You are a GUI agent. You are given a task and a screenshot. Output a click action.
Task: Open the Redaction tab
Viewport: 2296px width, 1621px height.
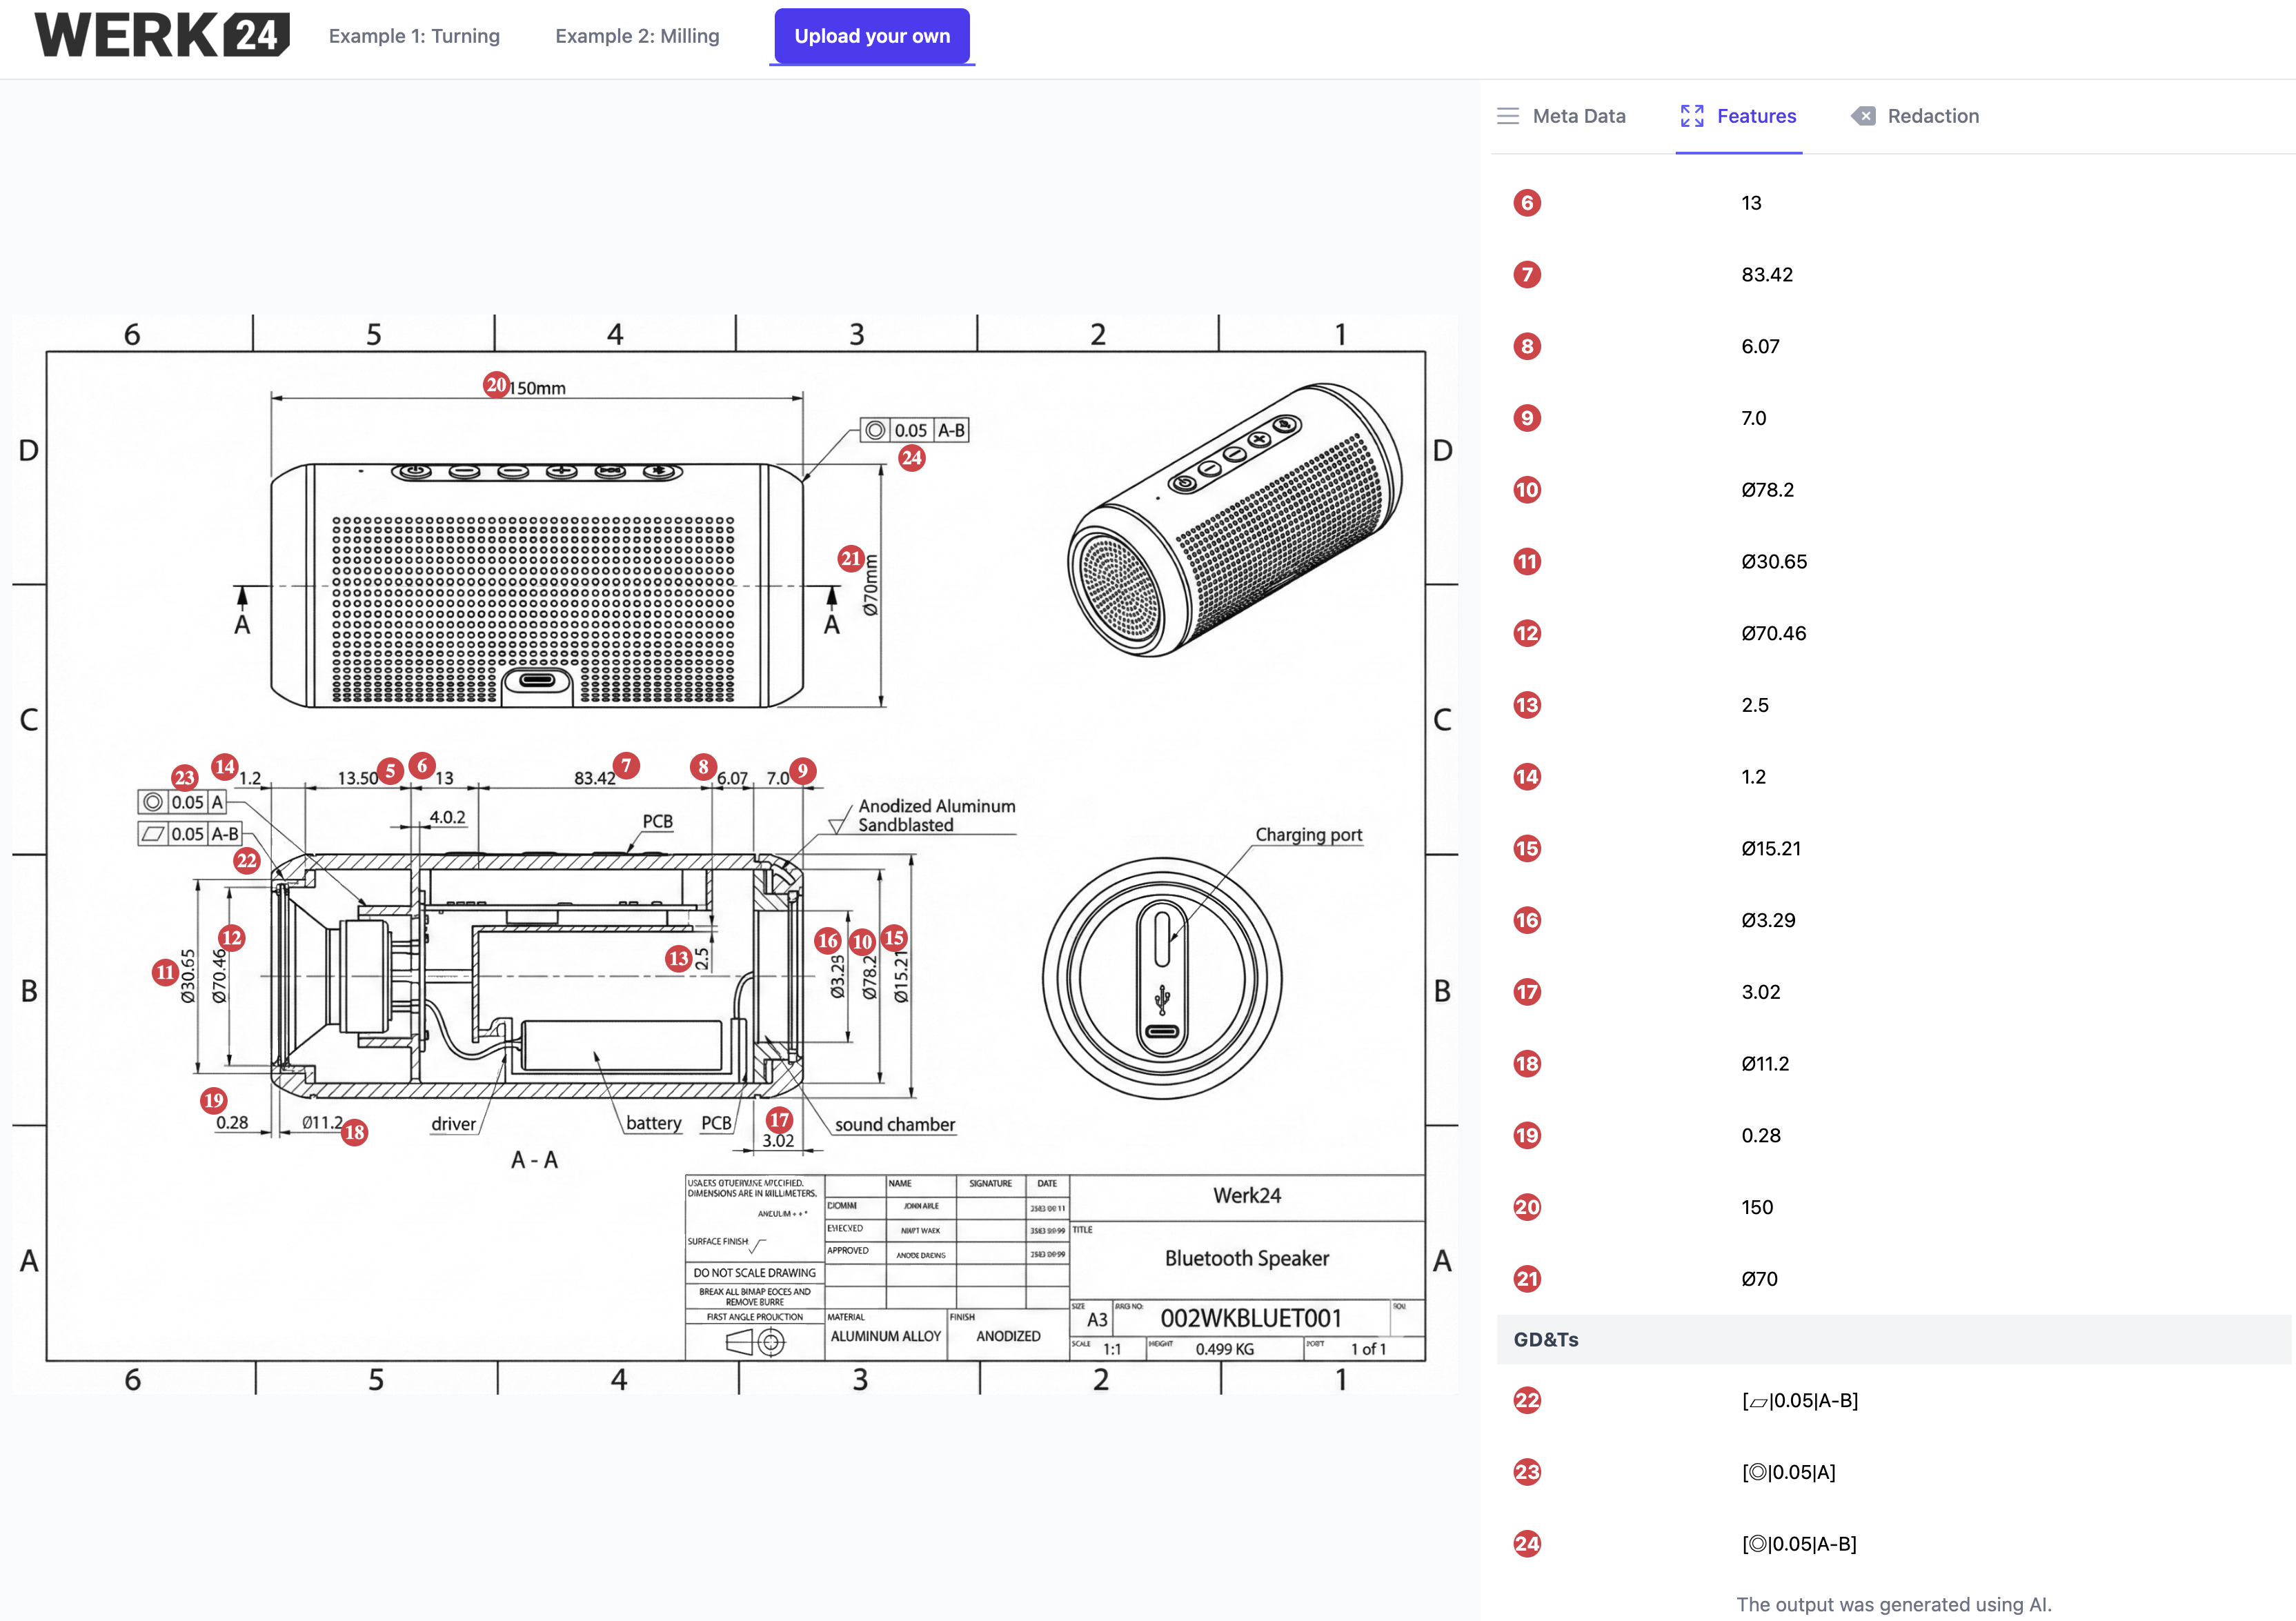[x=1915, y=116]
